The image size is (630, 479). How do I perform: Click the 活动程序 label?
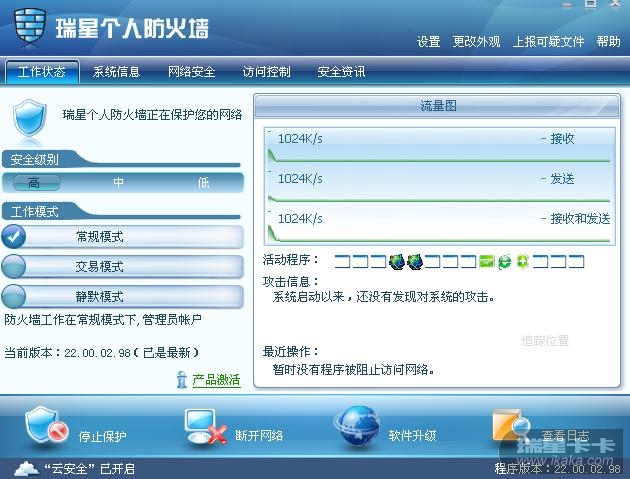(x=290, y=260)
